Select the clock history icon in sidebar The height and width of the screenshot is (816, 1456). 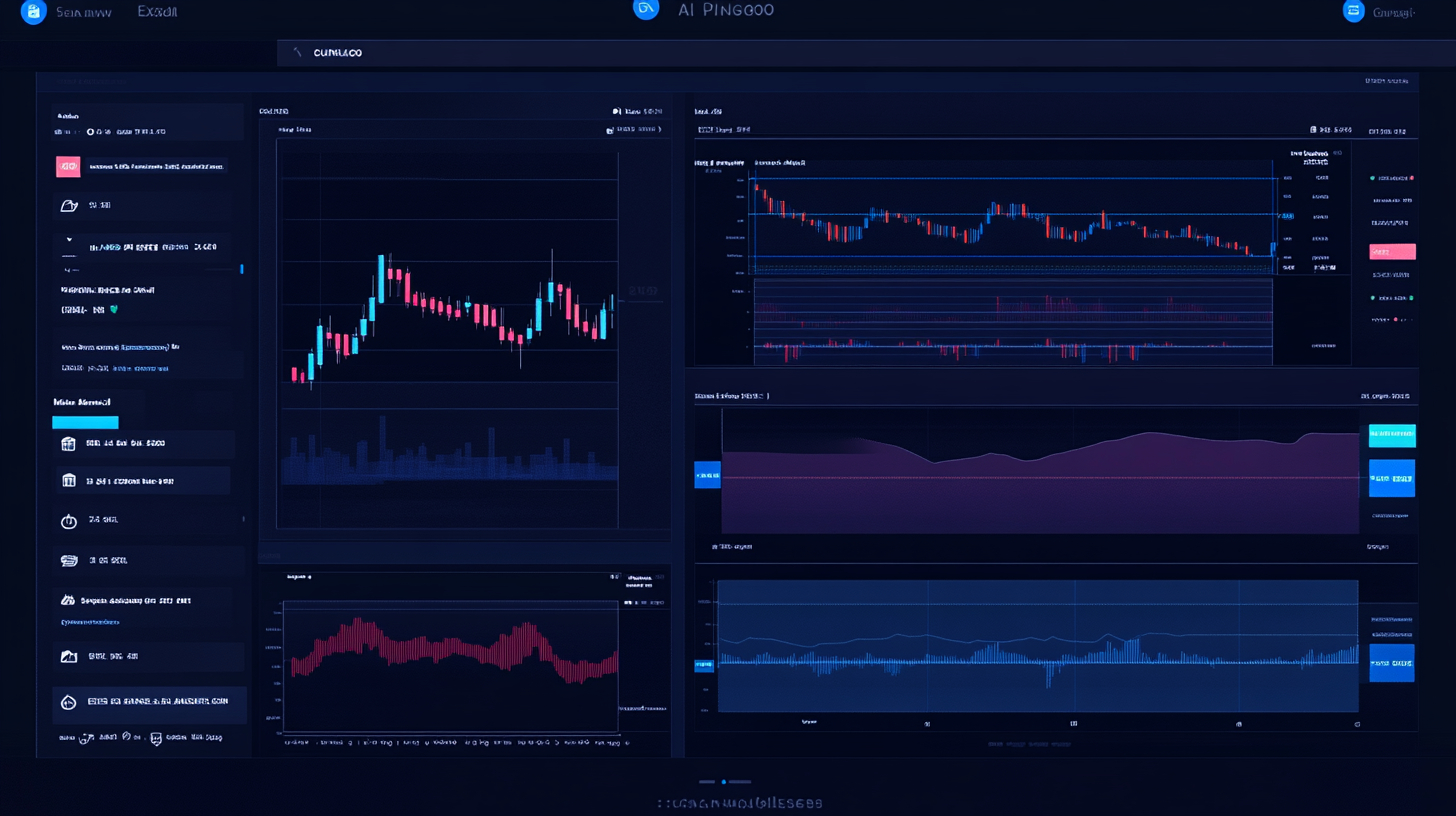(68, 520)
